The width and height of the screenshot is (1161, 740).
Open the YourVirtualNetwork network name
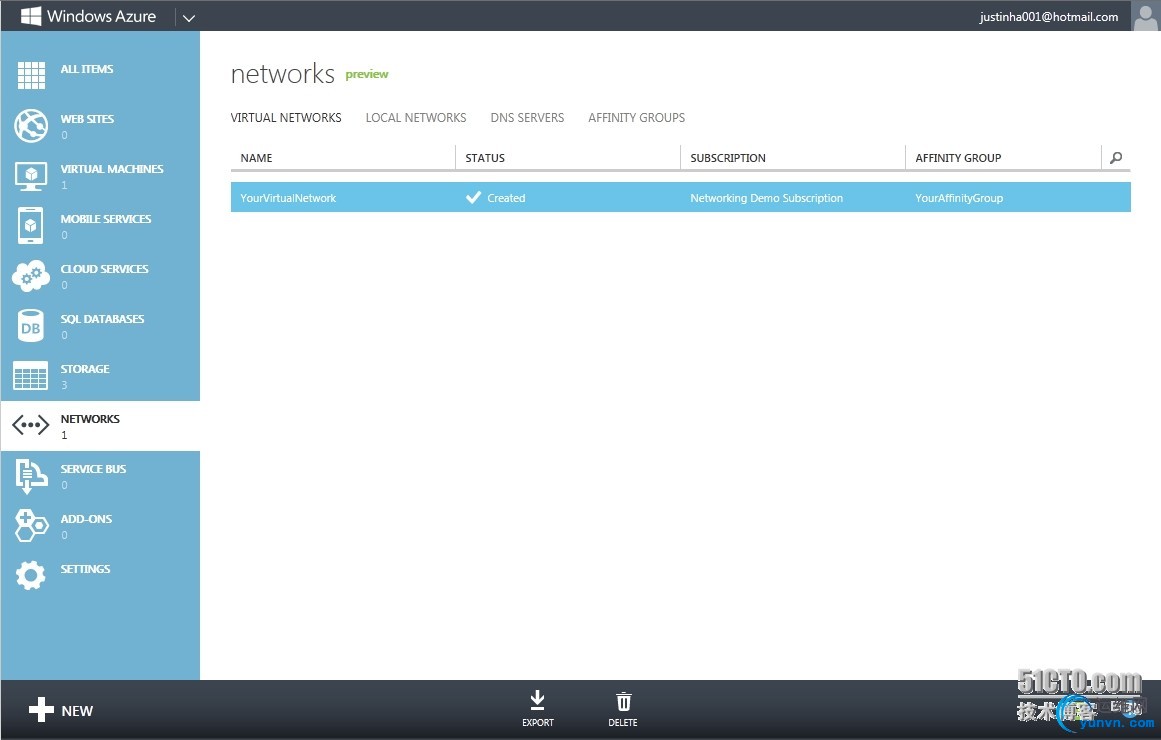coord(288,199)
